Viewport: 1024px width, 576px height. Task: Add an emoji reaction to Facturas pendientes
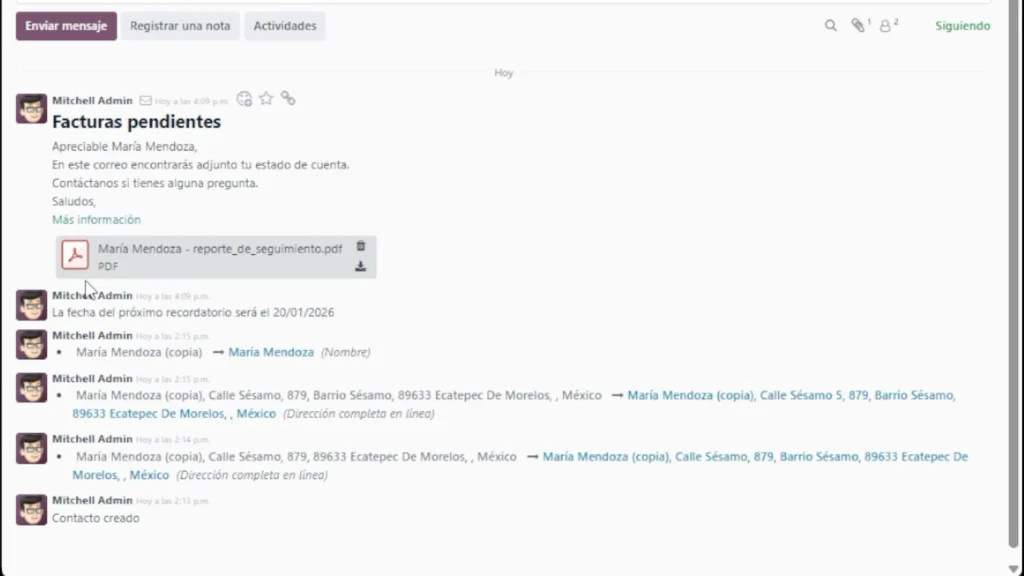tap(244, 99)
